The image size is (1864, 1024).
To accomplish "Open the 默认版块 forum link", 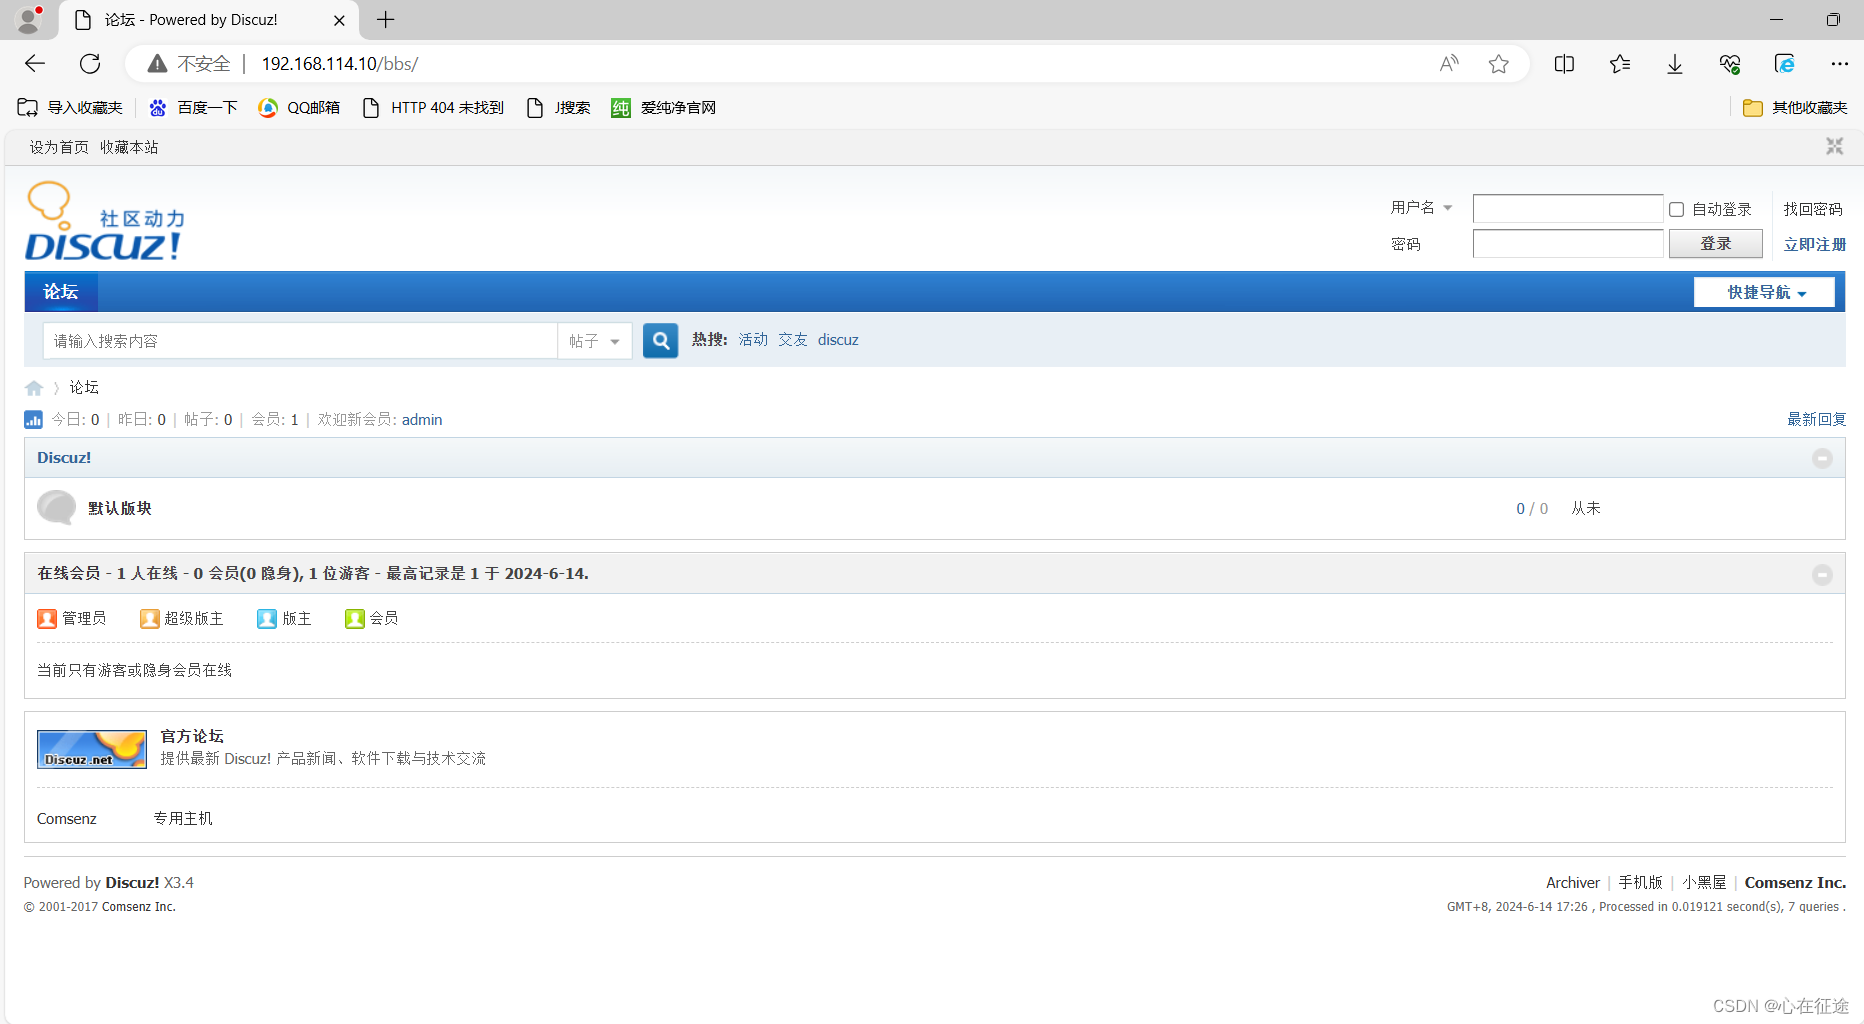I will [120, 508].
